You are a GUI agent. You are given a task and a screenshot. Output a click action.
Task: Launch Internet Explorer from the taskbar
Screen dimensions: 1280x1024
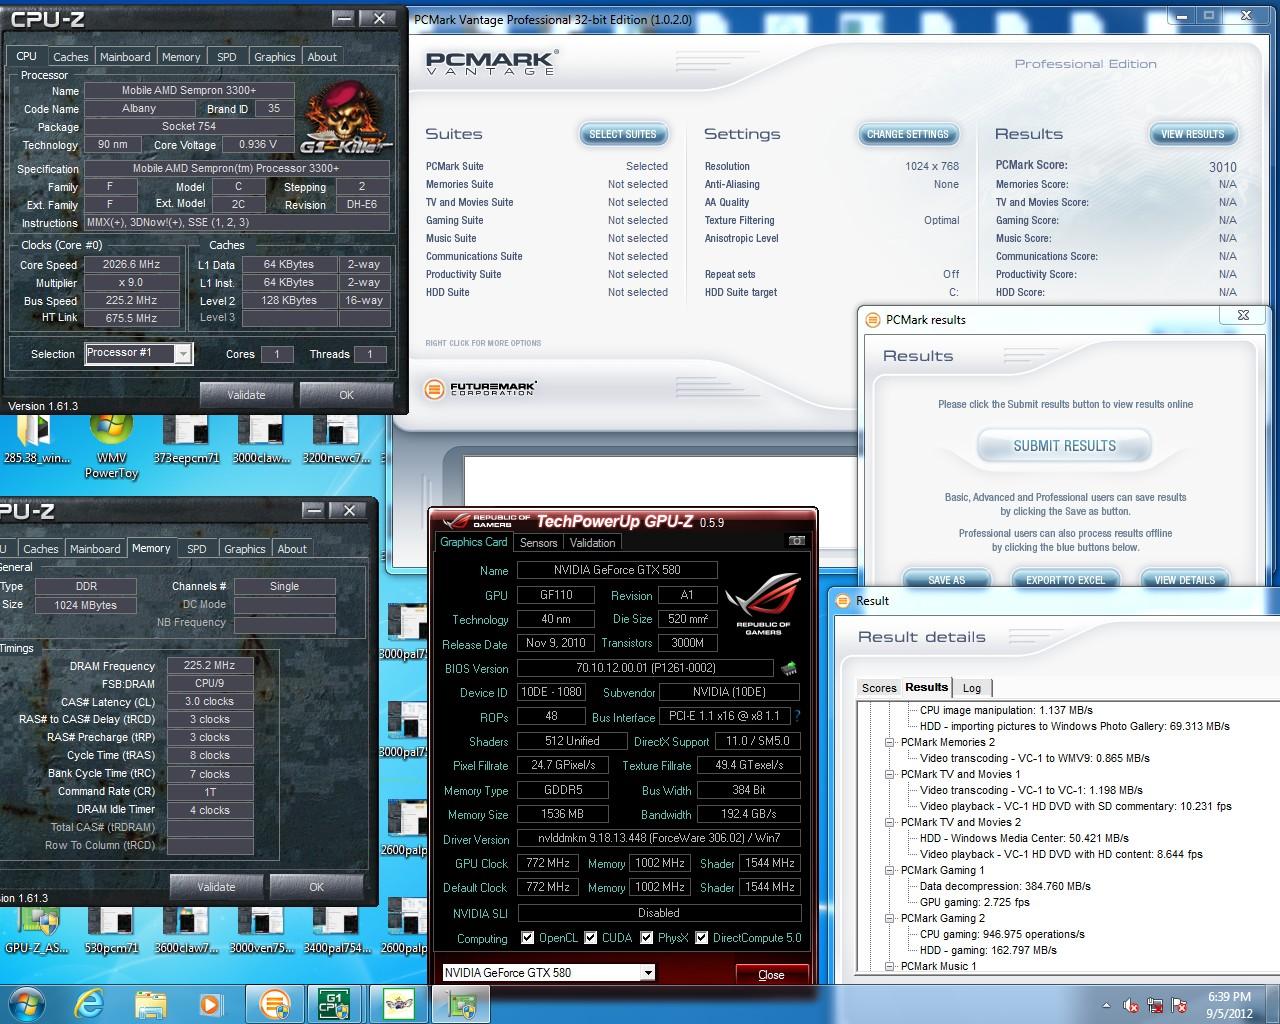coord(89,1003)
